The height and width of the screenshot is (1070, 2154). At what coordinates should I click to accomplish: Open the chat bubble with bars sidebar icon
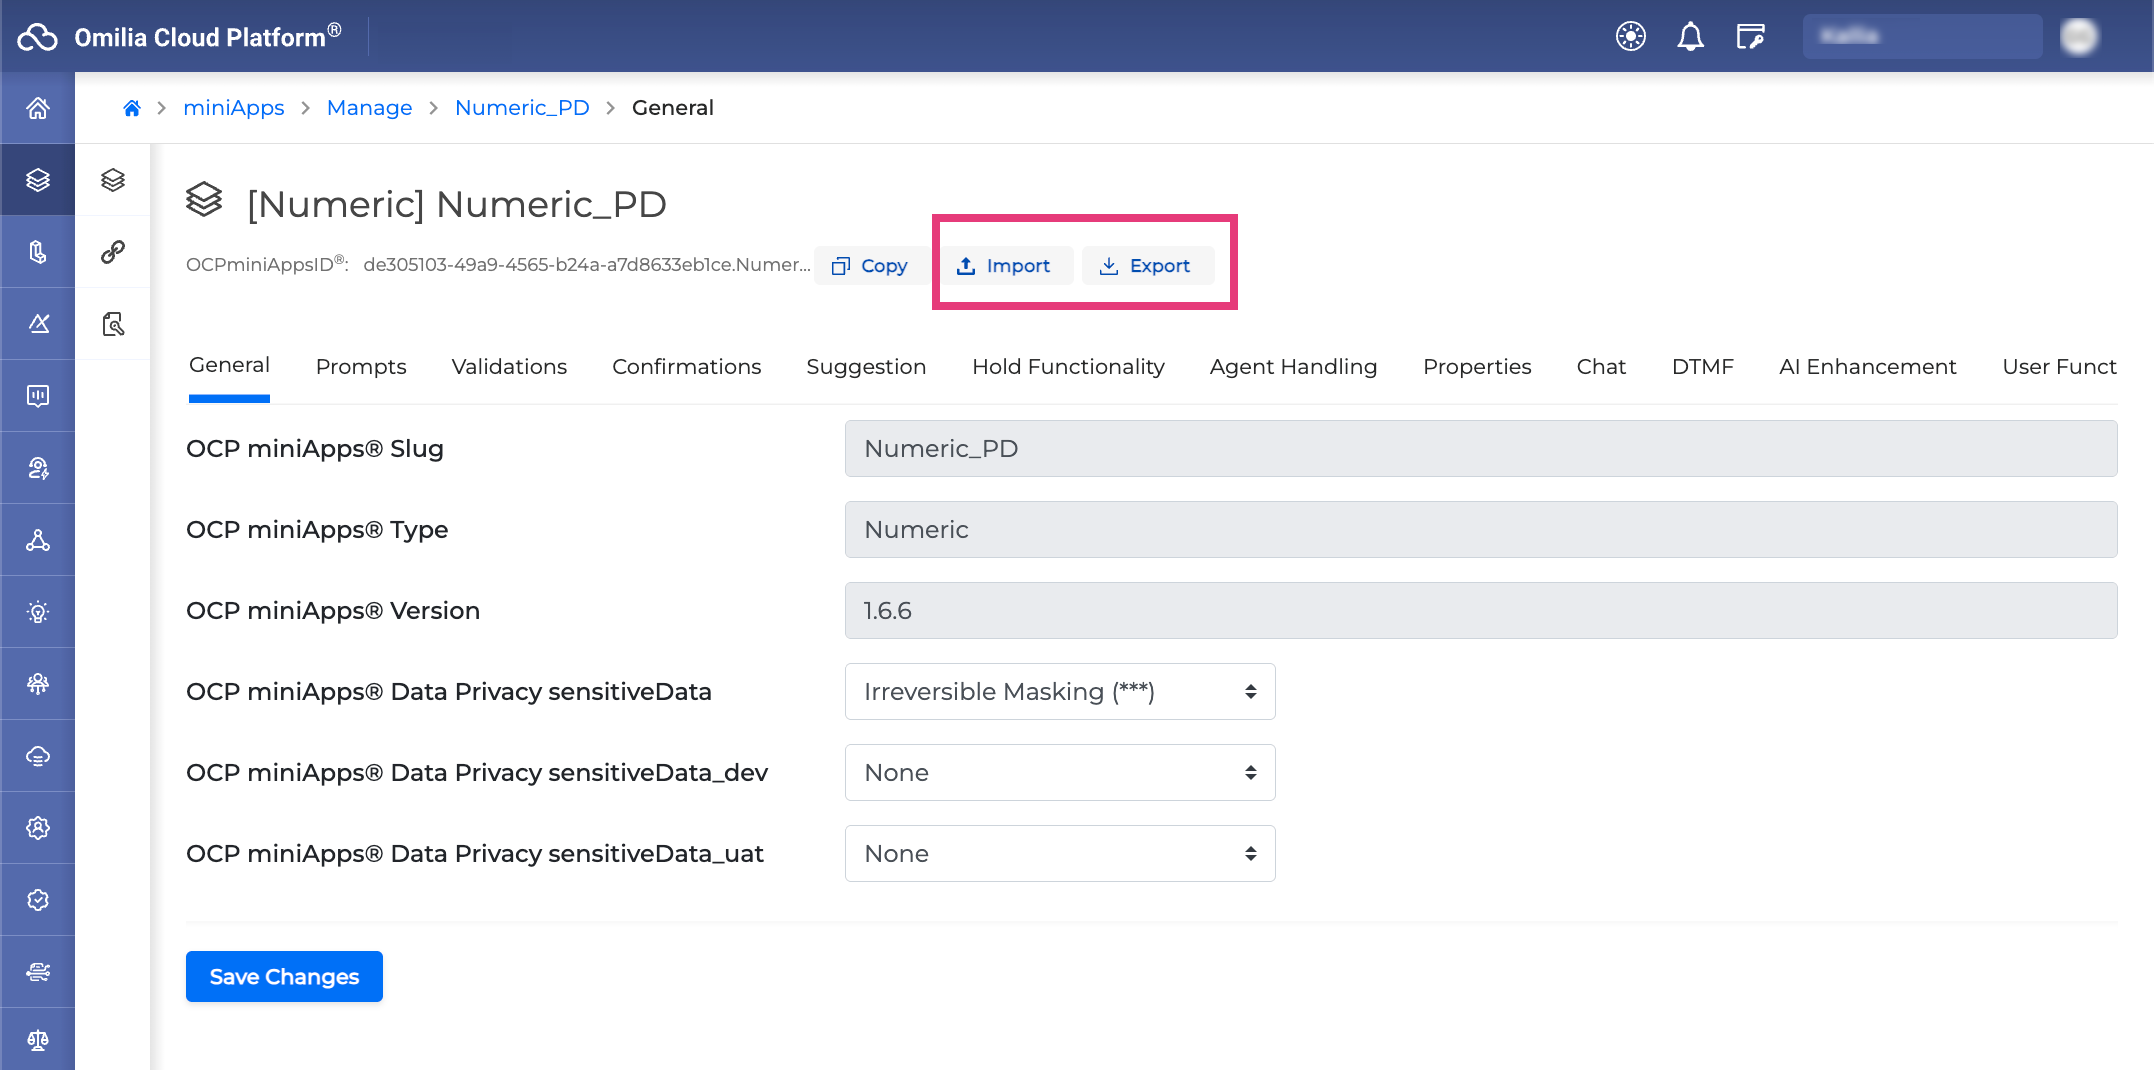coord(38,396)
